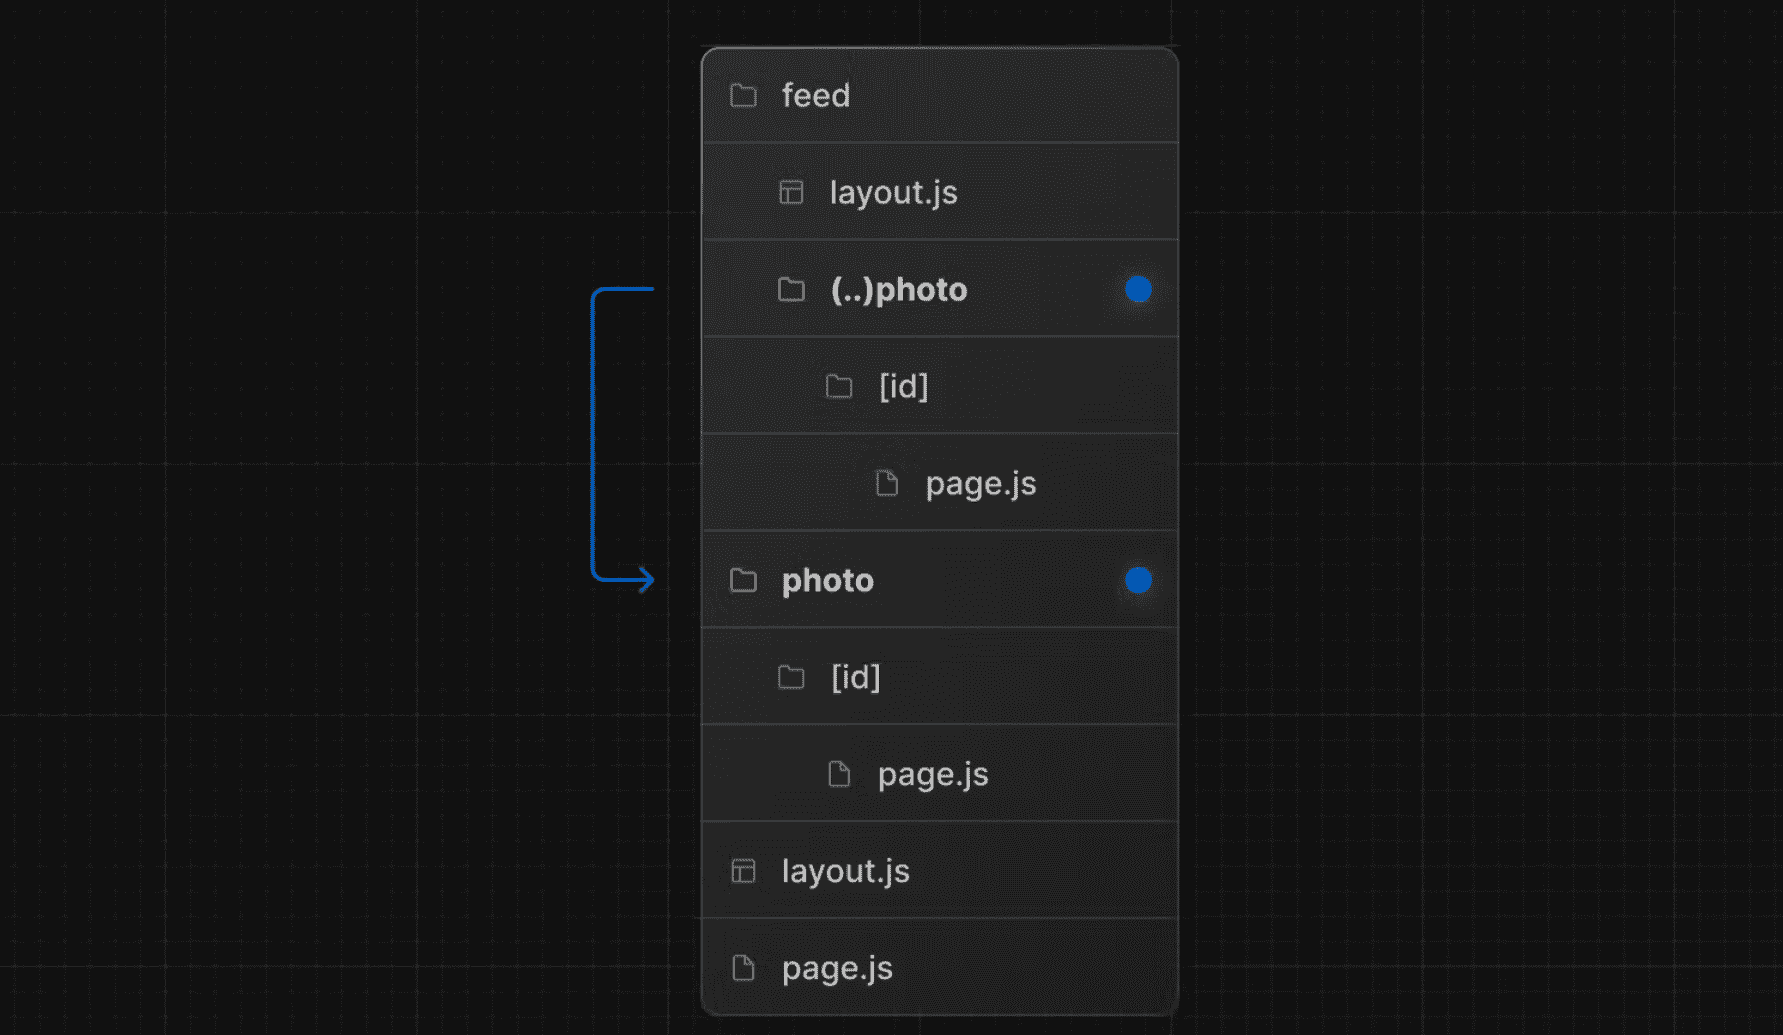Expand the feed folder label
The width and height of the screenshot is (1783, 1035).
point(815,96)
